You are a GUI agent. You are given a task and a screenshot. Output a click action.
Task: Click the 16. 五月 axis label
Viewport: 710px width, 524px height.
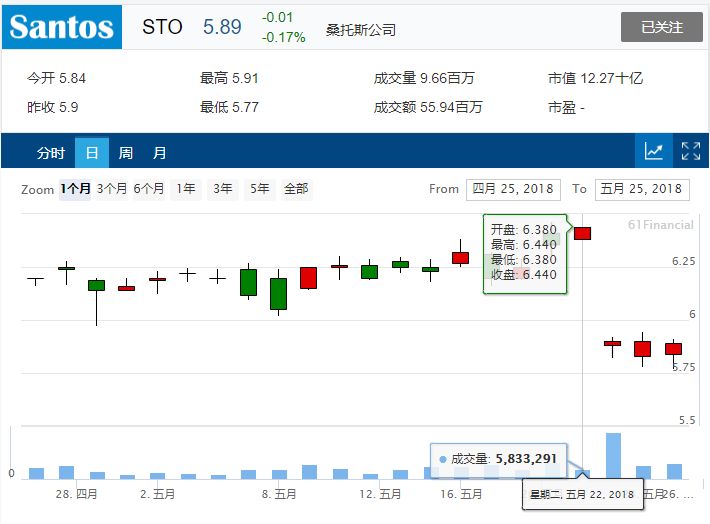point(461,494)
